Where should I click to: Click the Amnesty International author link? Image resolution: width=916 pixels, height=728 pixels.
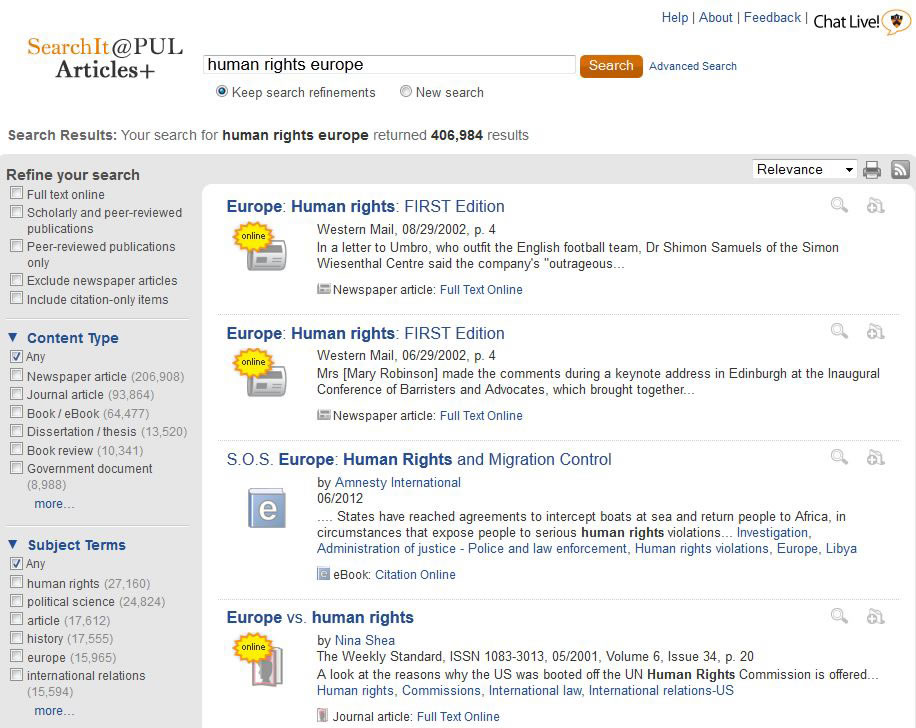tap(397, 482)
